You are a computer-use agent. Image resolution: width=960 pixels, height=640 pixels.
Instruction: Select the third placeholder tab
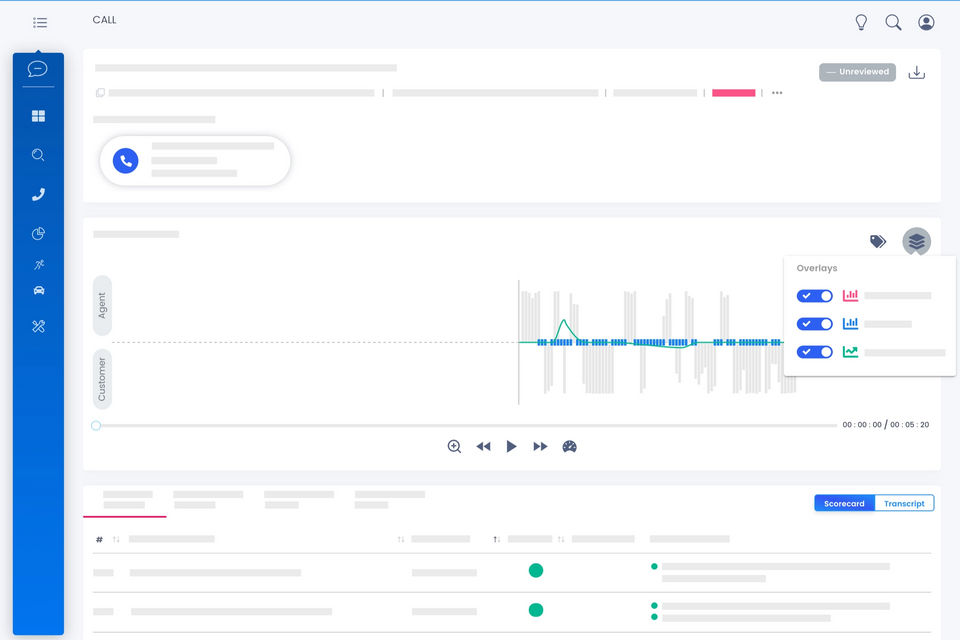299,500
